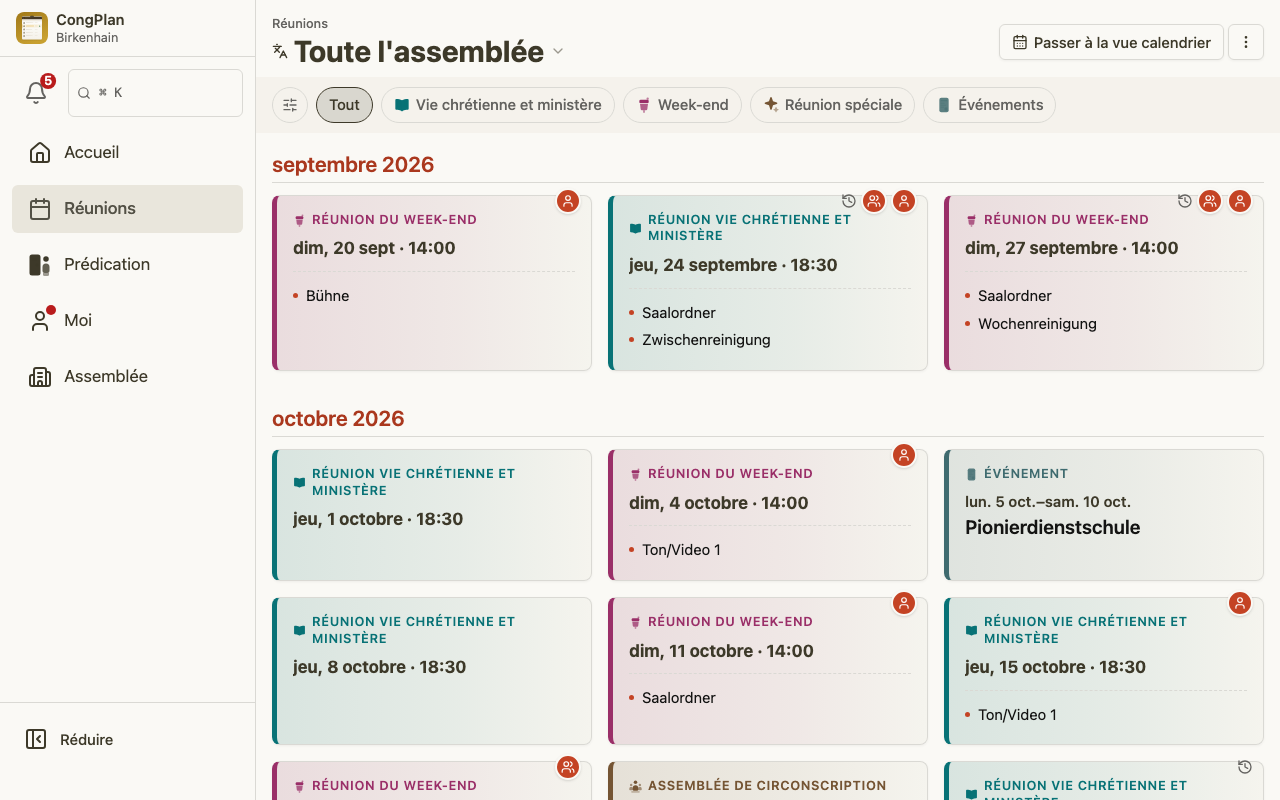Screen dimensions: 1280x800
Task: Click the CongPlan app logo icon
Action: (x=32, y=28)
